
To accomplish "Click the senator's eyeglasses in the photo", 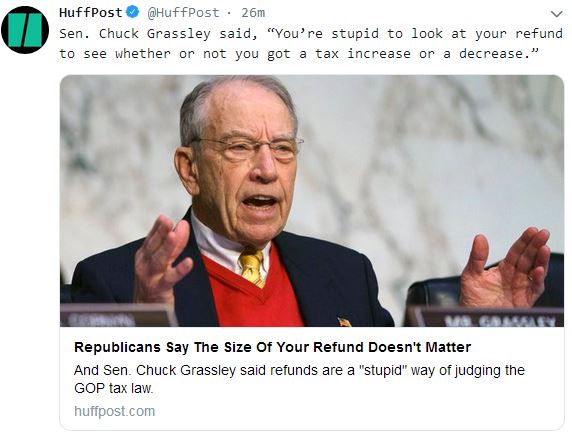I will click(248, 147).
